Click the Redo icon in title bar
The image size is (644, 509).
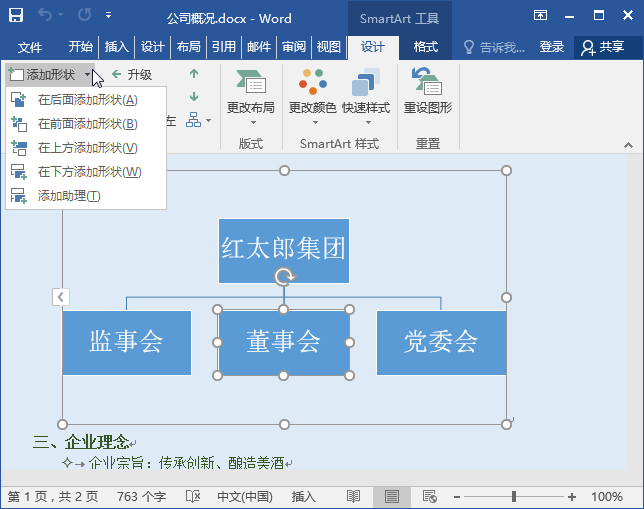tap(85, 15)
